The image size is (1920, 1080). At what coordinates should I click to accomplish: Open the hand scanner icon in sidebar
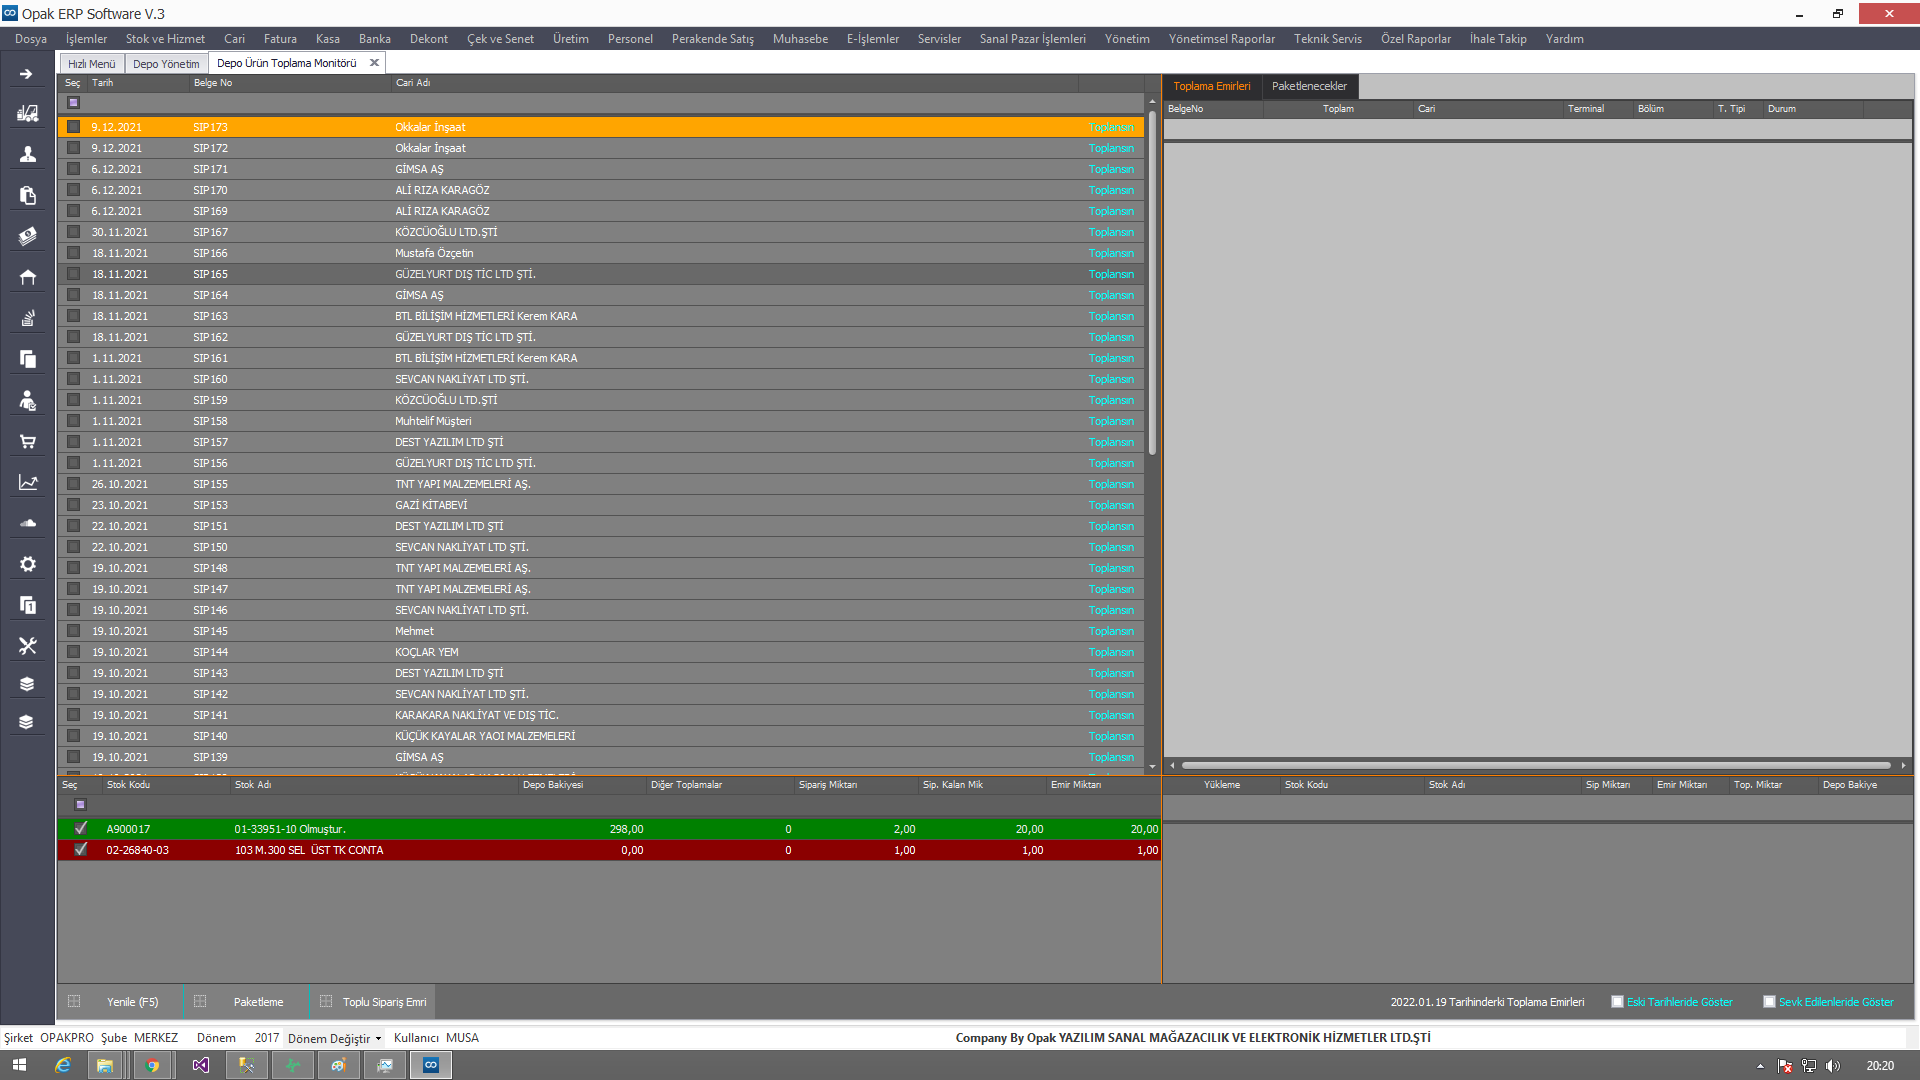tap(27, 318)
